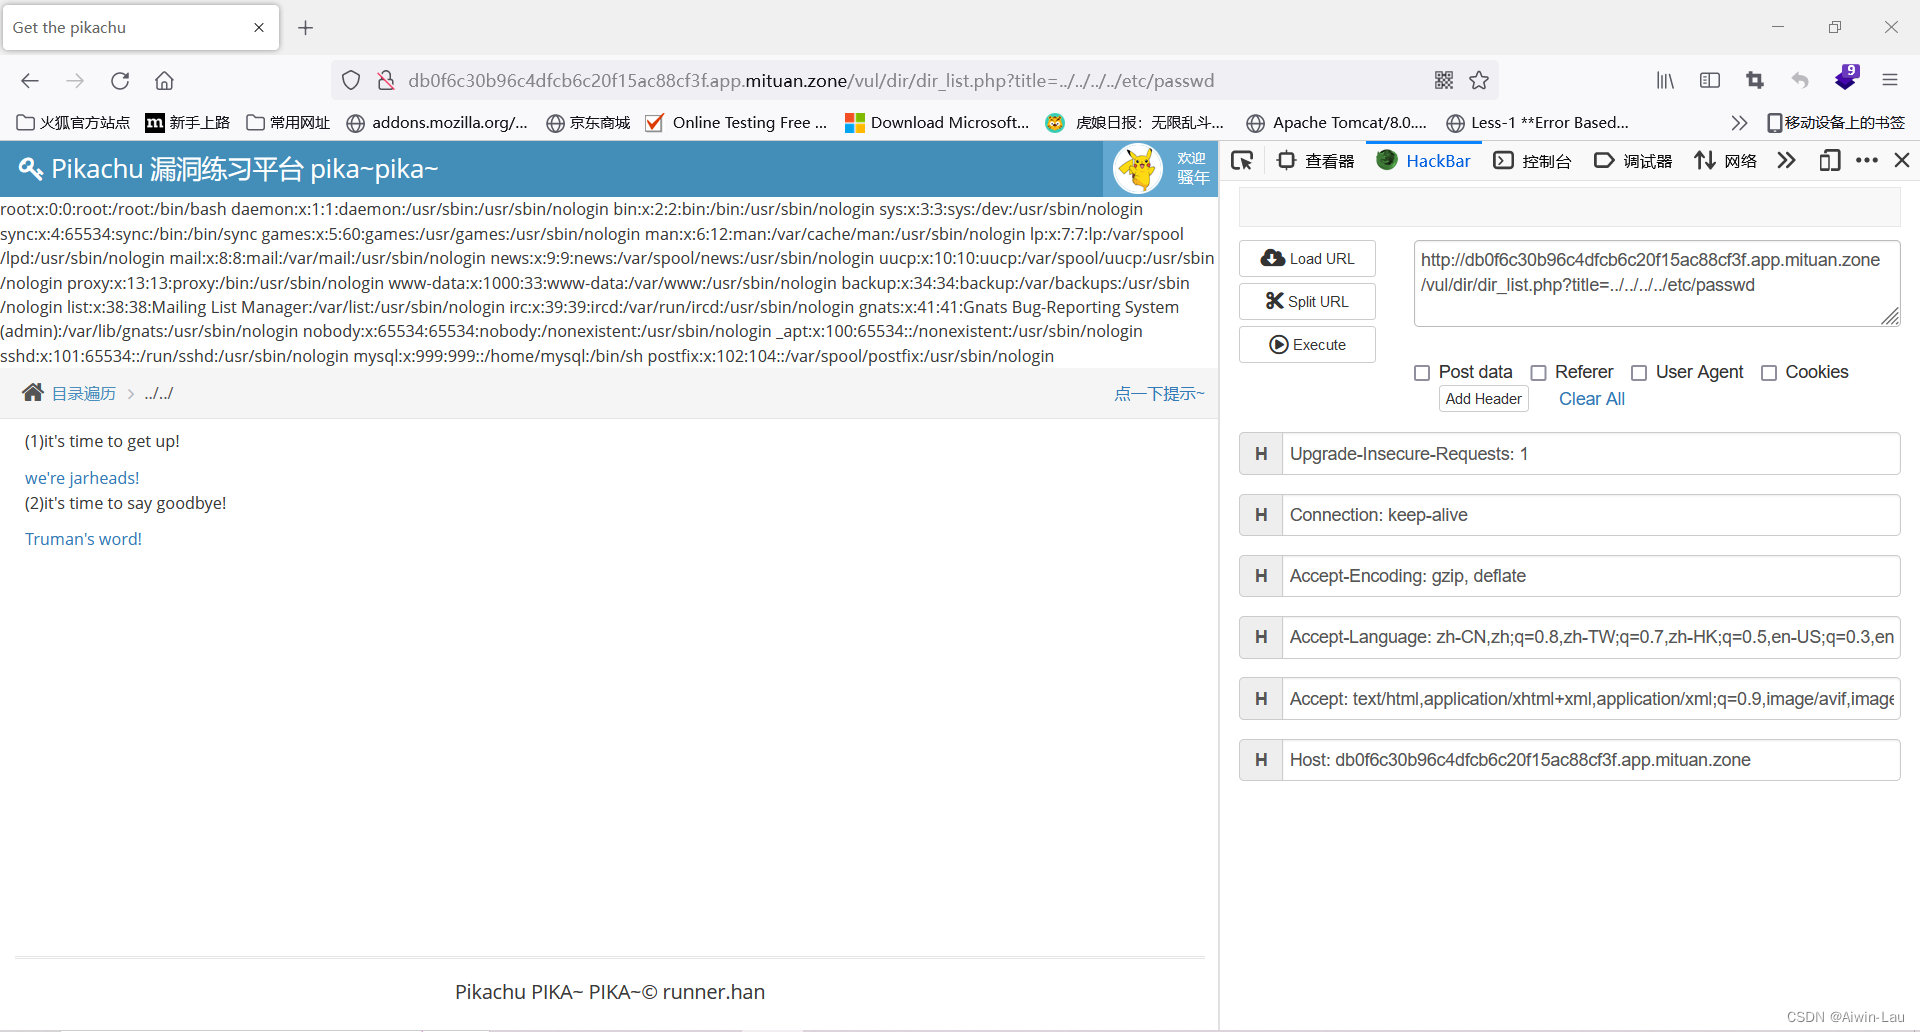This screenshot has height=1032, width=1920.
Task: Open the 常用网址 bookmark folder
Action: 288,123
